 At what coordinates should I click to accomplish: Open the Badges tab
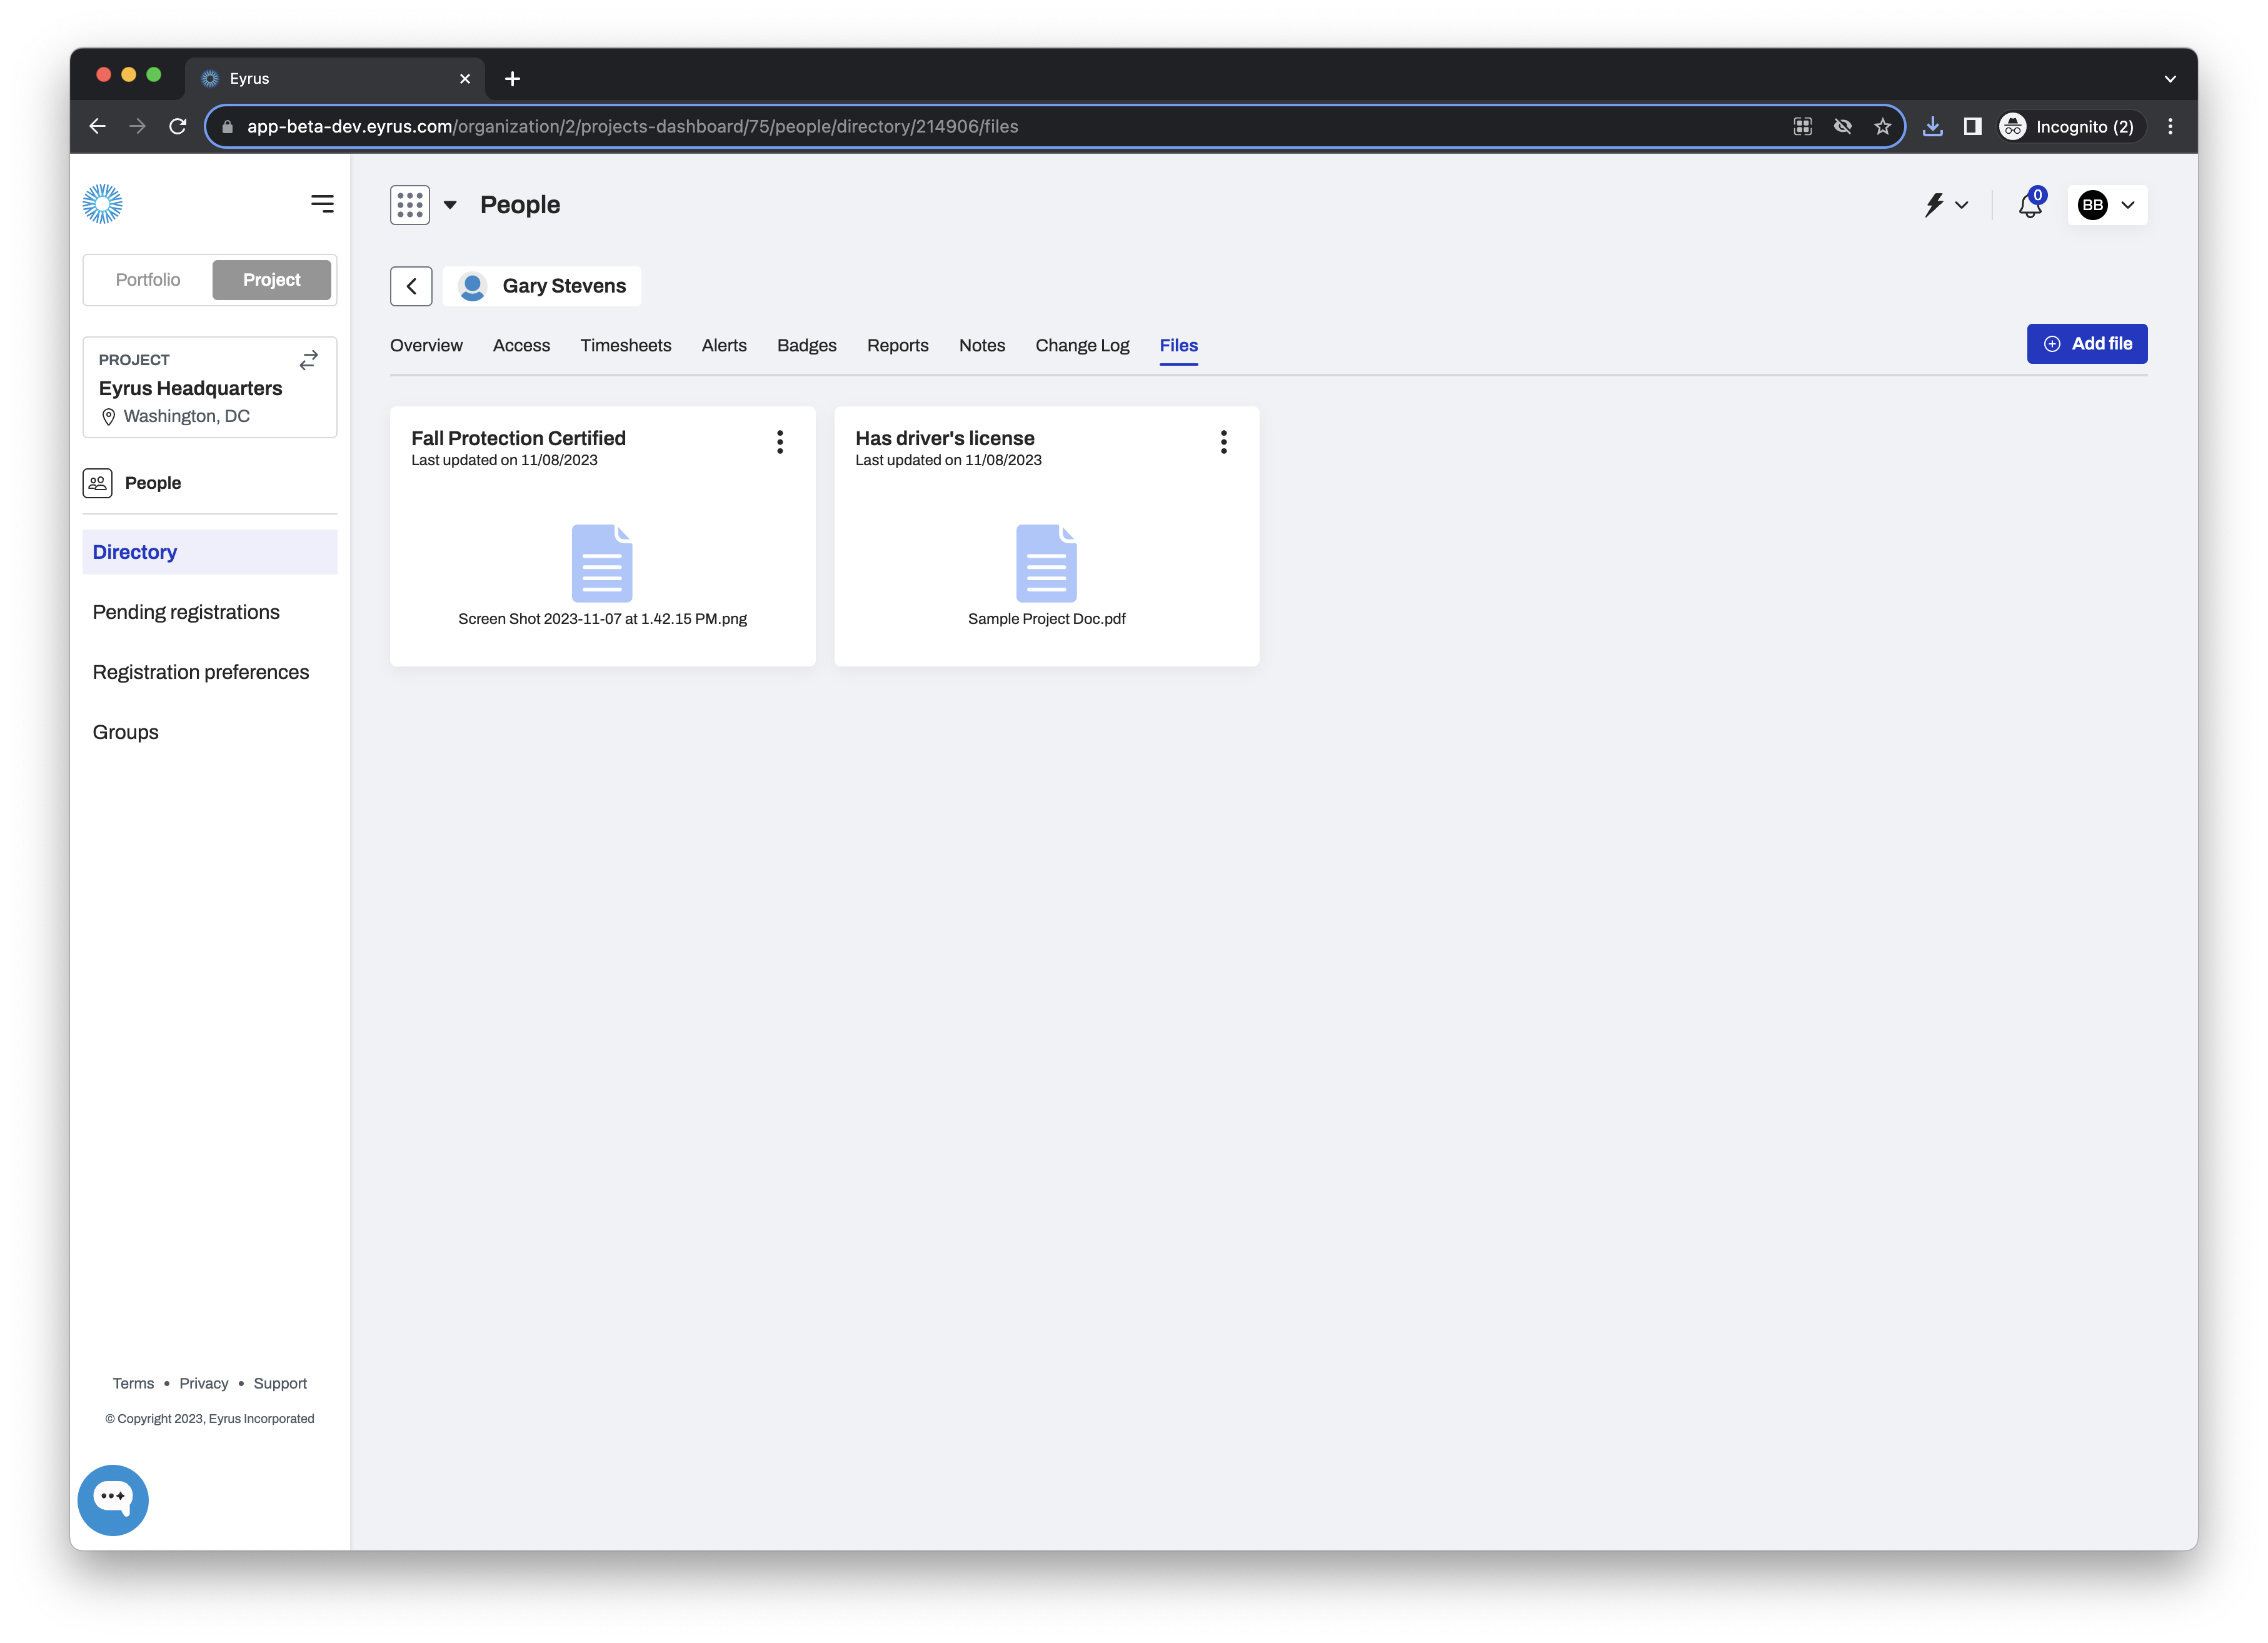point(806,345)
